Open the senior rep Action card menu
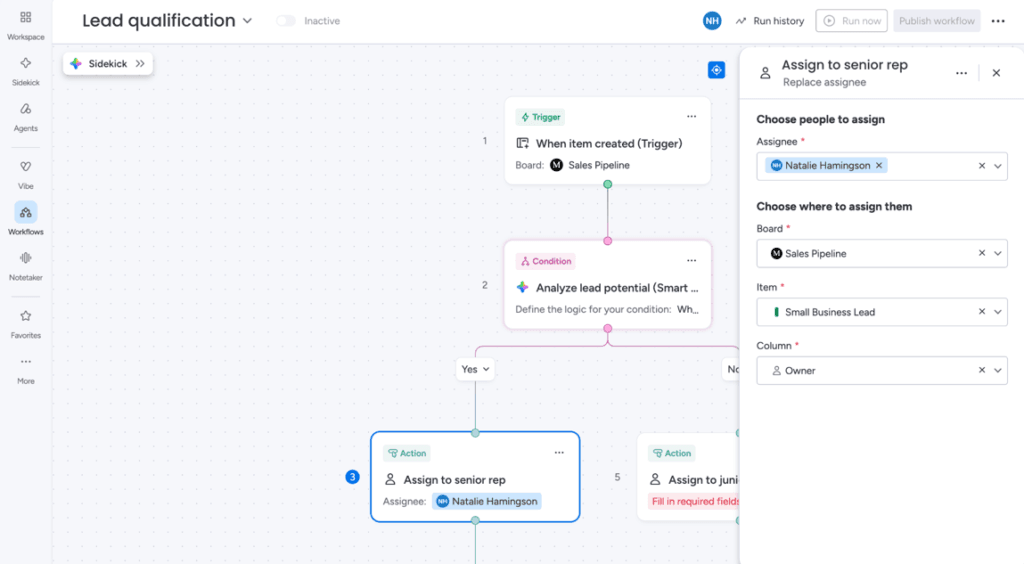Screen dimensions: 1024x564 click(x=559, y=452)
